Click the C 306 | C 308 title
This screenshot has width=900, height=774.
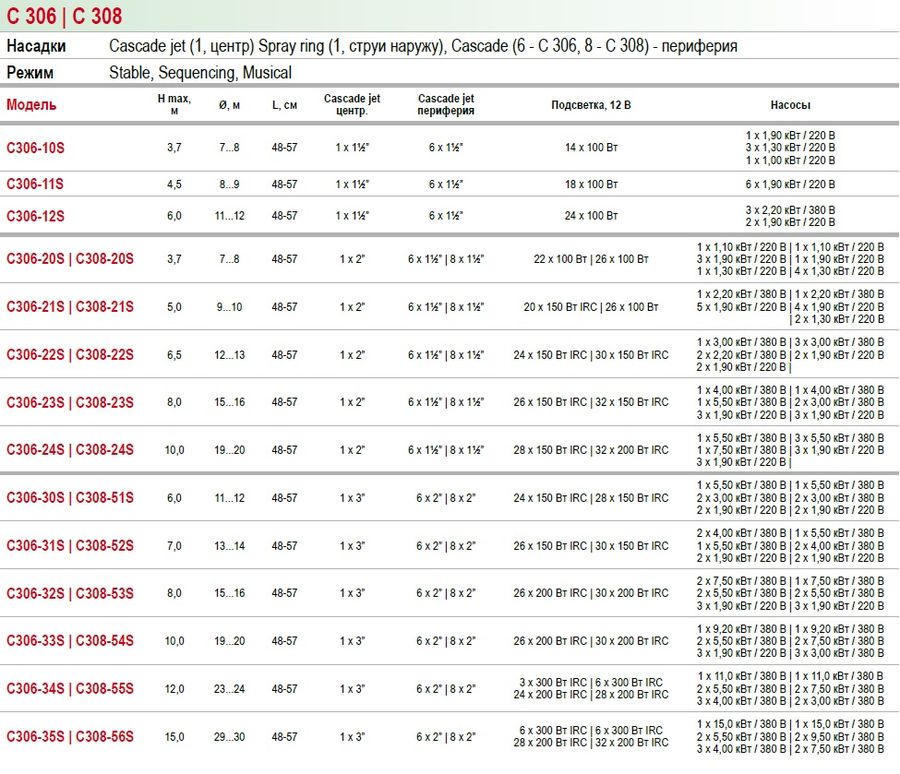65,16
